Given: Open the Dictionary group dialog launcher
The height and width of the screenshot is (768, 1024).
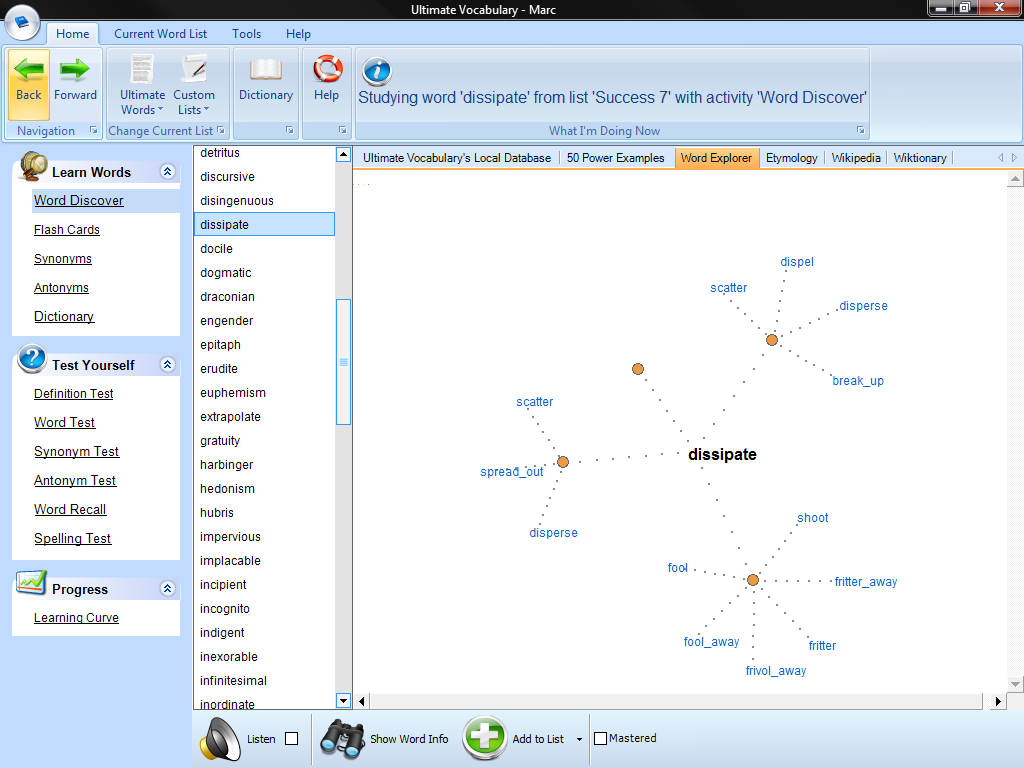Looking at the screenshot, I should 289,130.
